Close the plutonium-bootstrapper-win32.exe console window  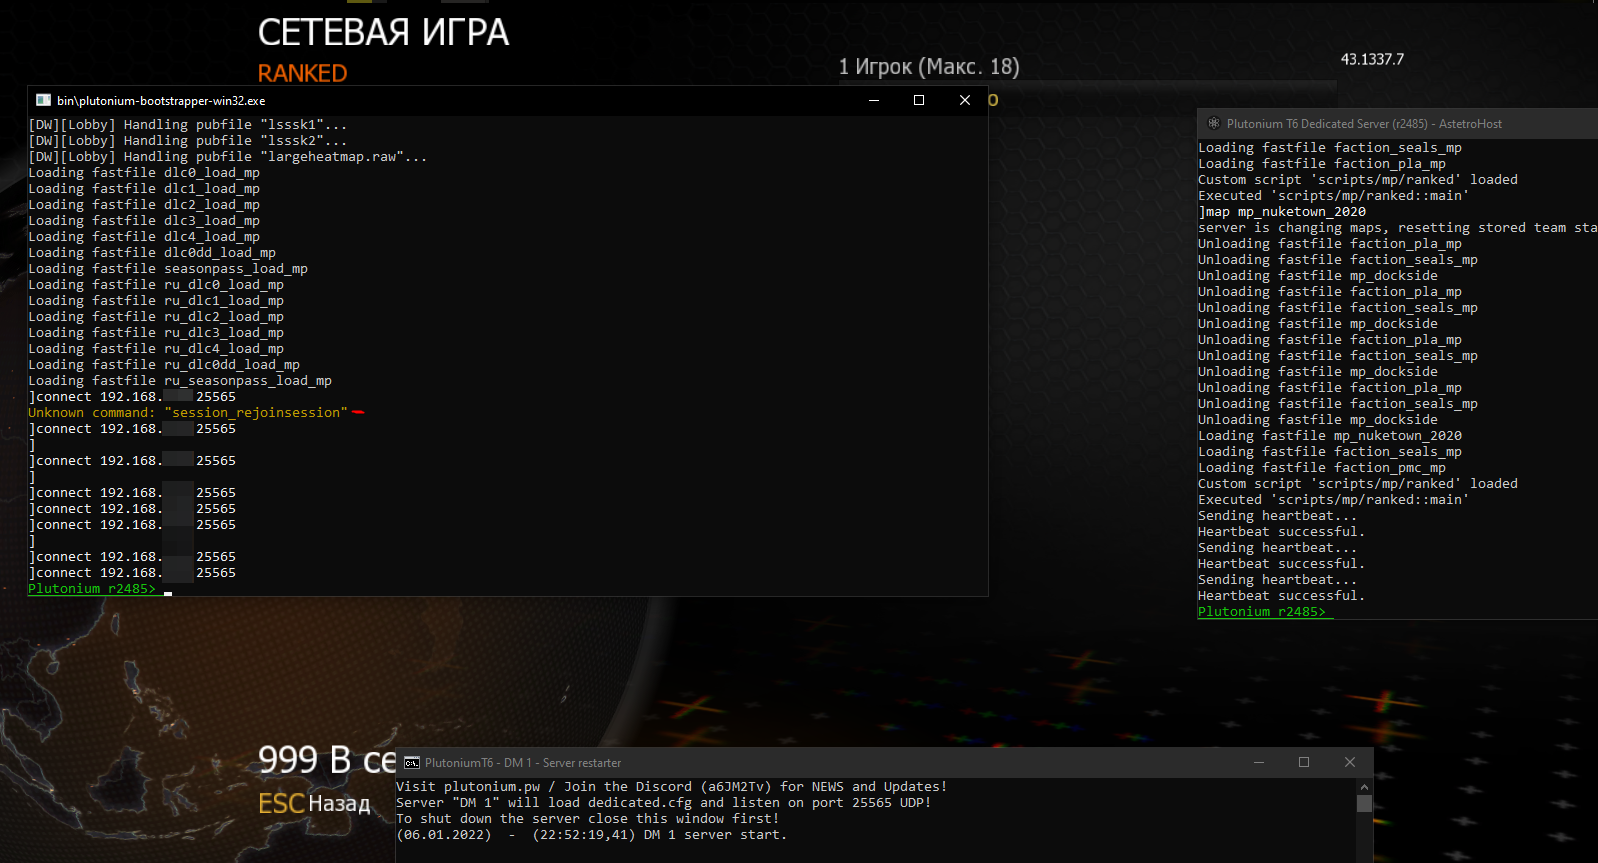[965, 100]
